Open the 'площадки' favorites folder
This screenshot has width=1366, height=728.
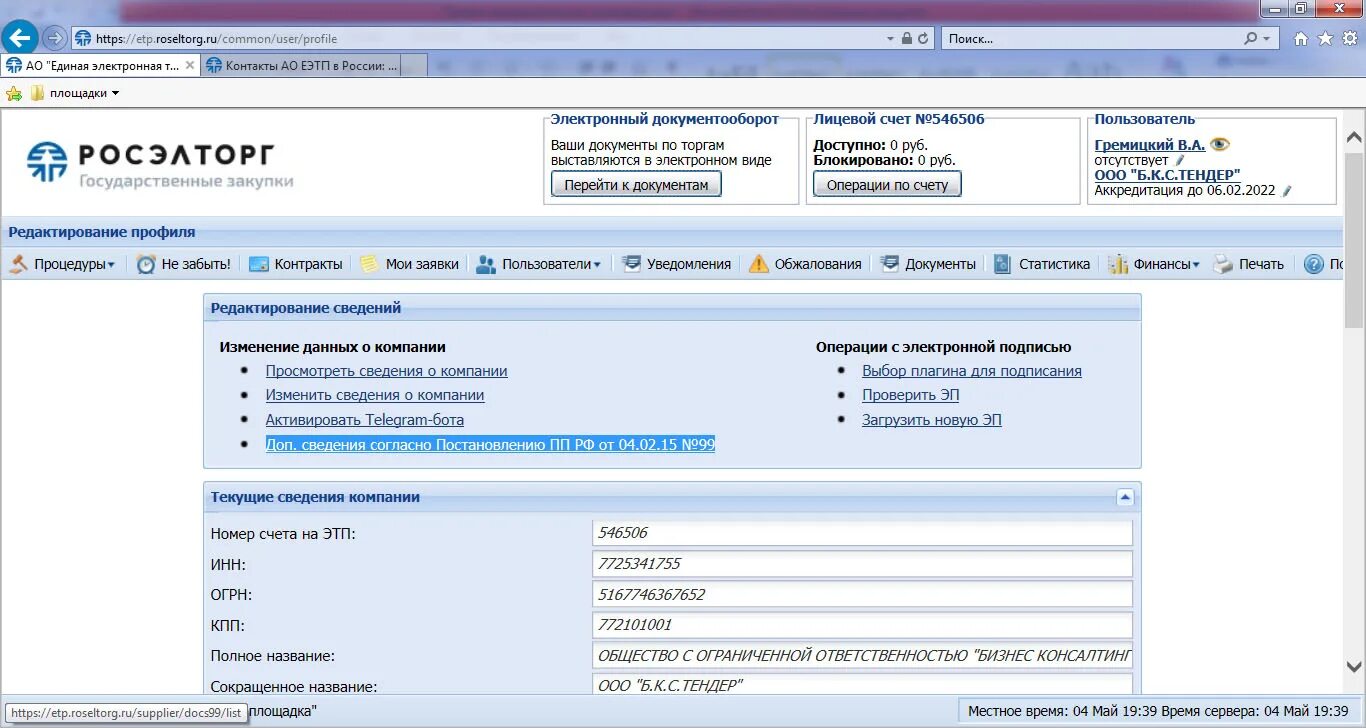tap(76, 93)
